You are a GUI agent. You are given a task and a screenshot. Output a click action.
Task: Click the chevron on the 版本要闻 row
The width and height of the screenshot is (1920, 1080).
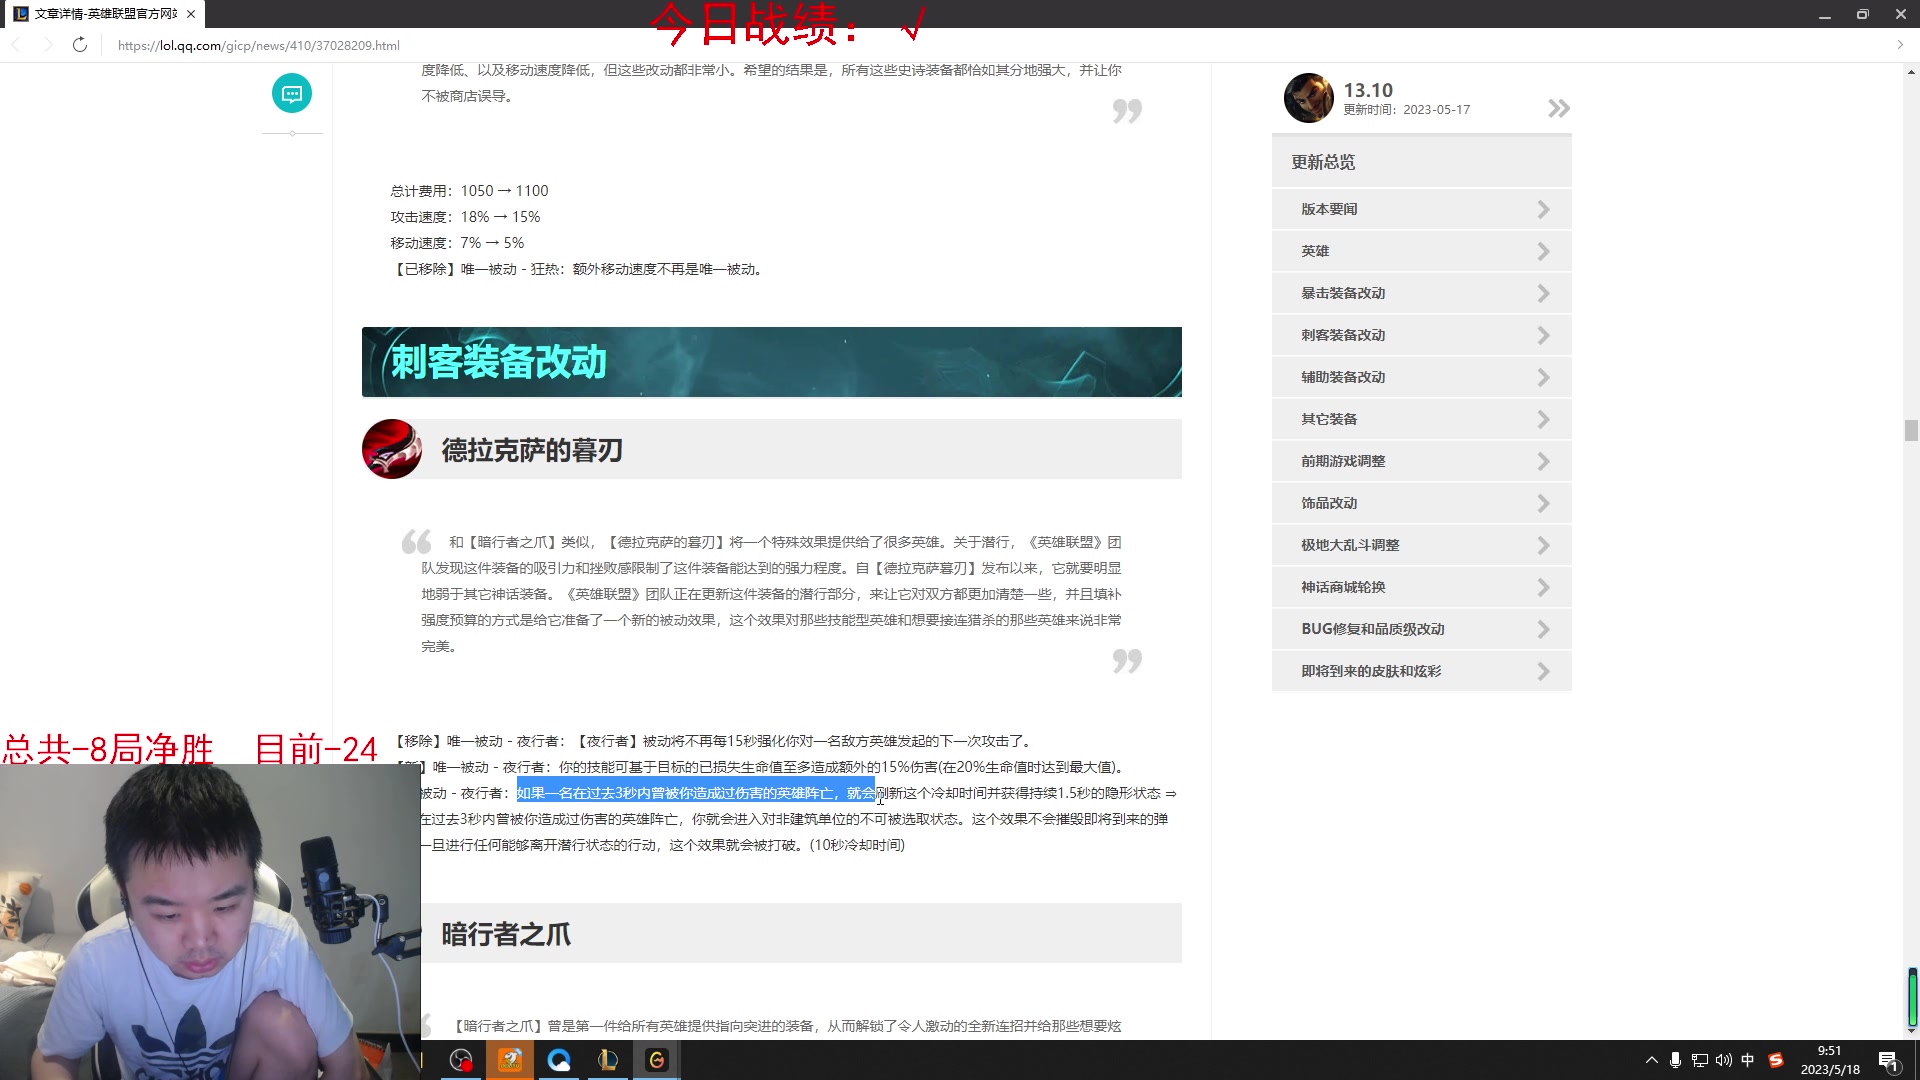point(1543,209)
